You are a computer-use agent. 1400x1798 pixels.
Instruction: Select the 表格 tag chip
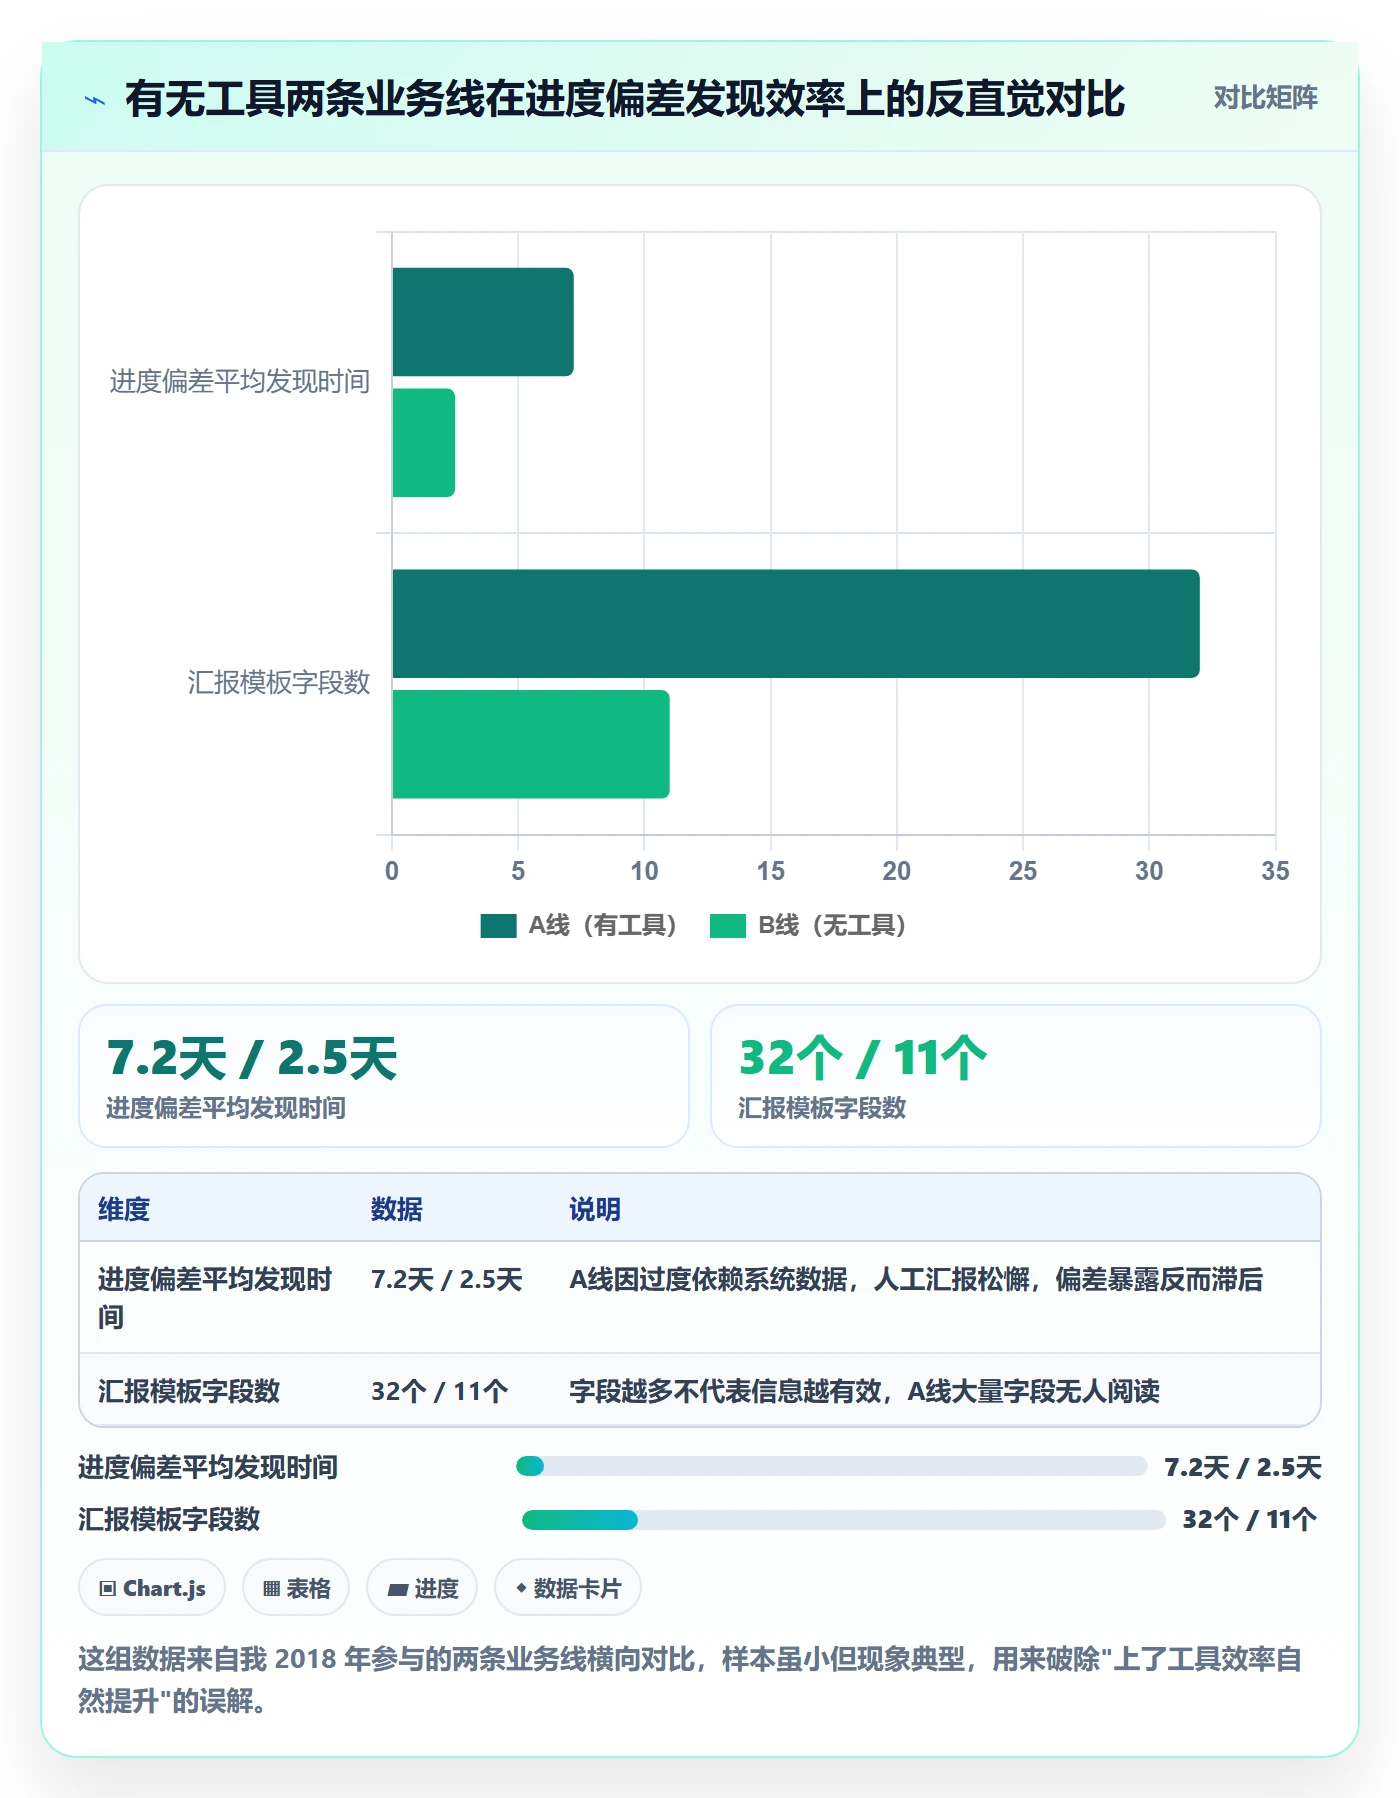[296, 1588]
